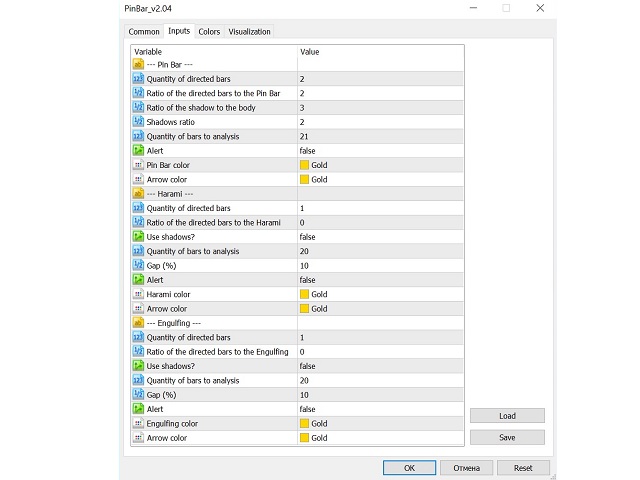Click the color icon beside Pin Bar color
Viewport: 640px width, 480px height.
[138, 165]
